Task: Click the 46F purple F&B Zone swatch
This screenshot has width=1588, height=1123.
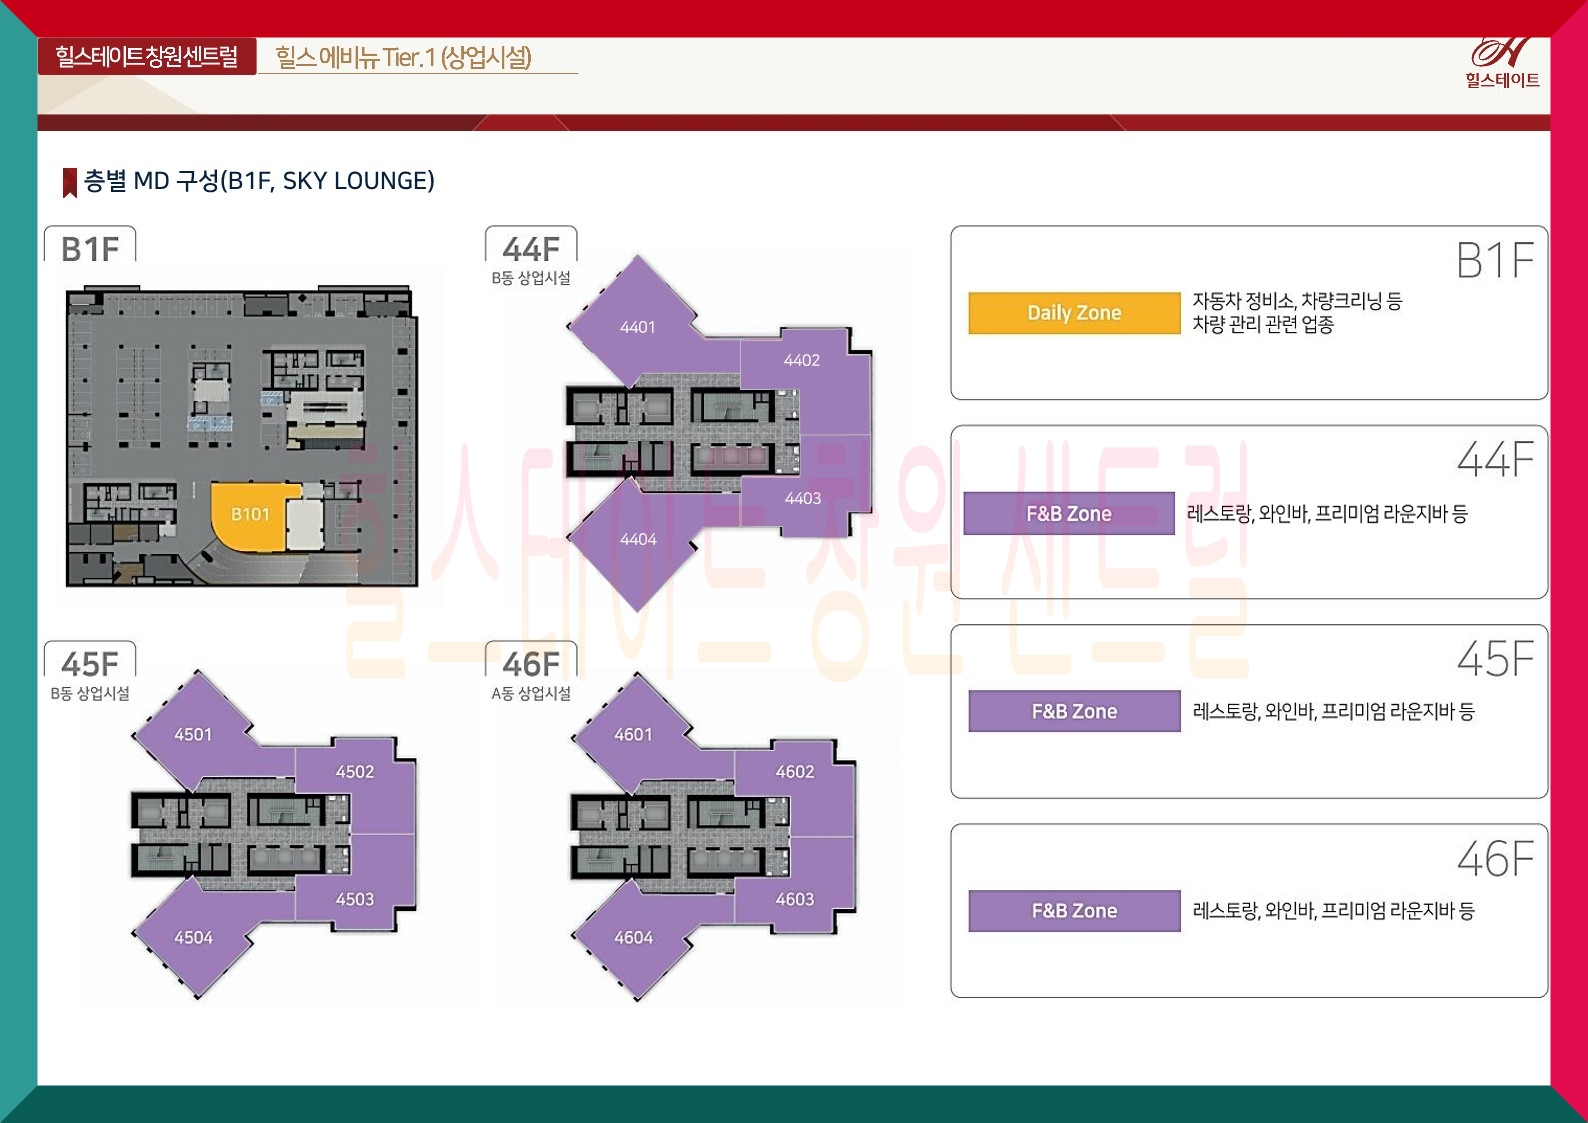Action: point(1074,910)
